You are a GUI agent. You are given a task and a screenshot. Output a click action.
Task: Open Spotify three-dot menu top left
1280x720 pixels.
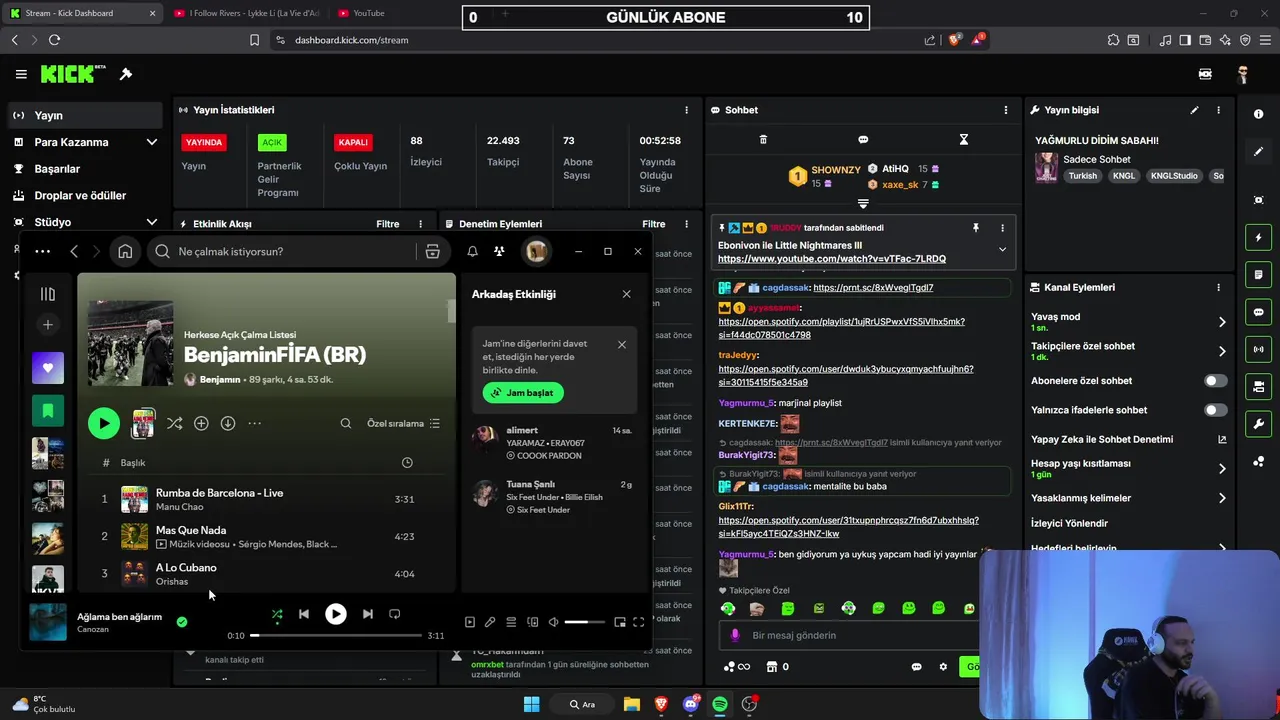42,252
